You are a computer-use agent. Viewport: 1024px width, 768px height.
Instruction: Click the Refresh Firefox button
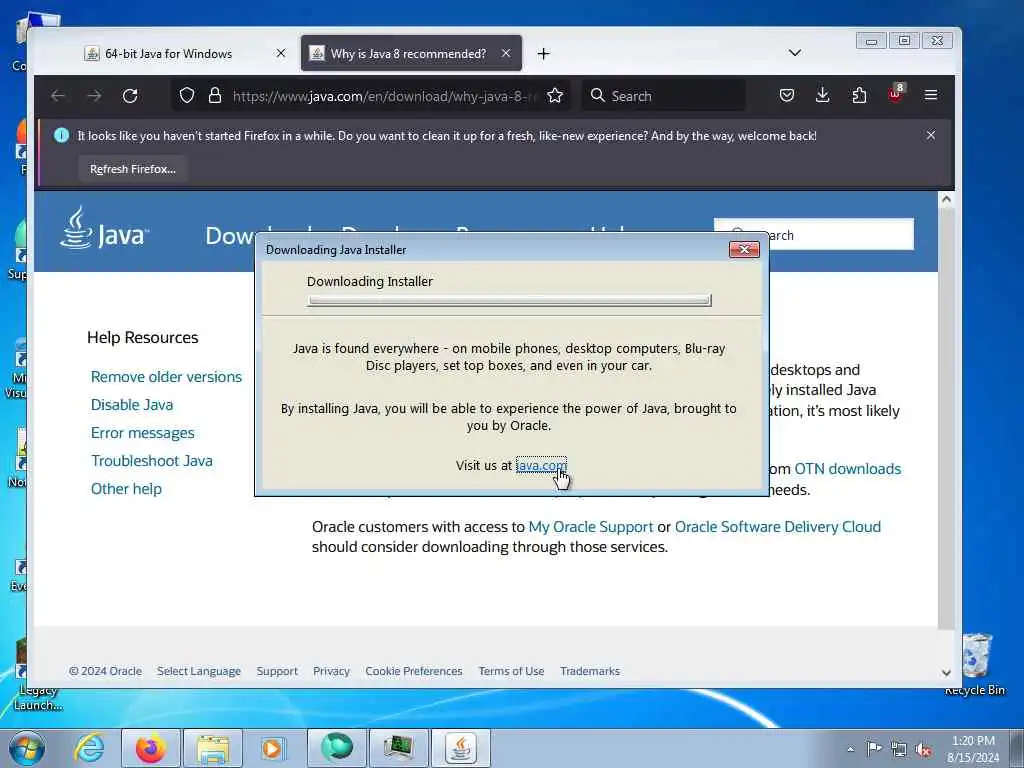pos(133,169)
